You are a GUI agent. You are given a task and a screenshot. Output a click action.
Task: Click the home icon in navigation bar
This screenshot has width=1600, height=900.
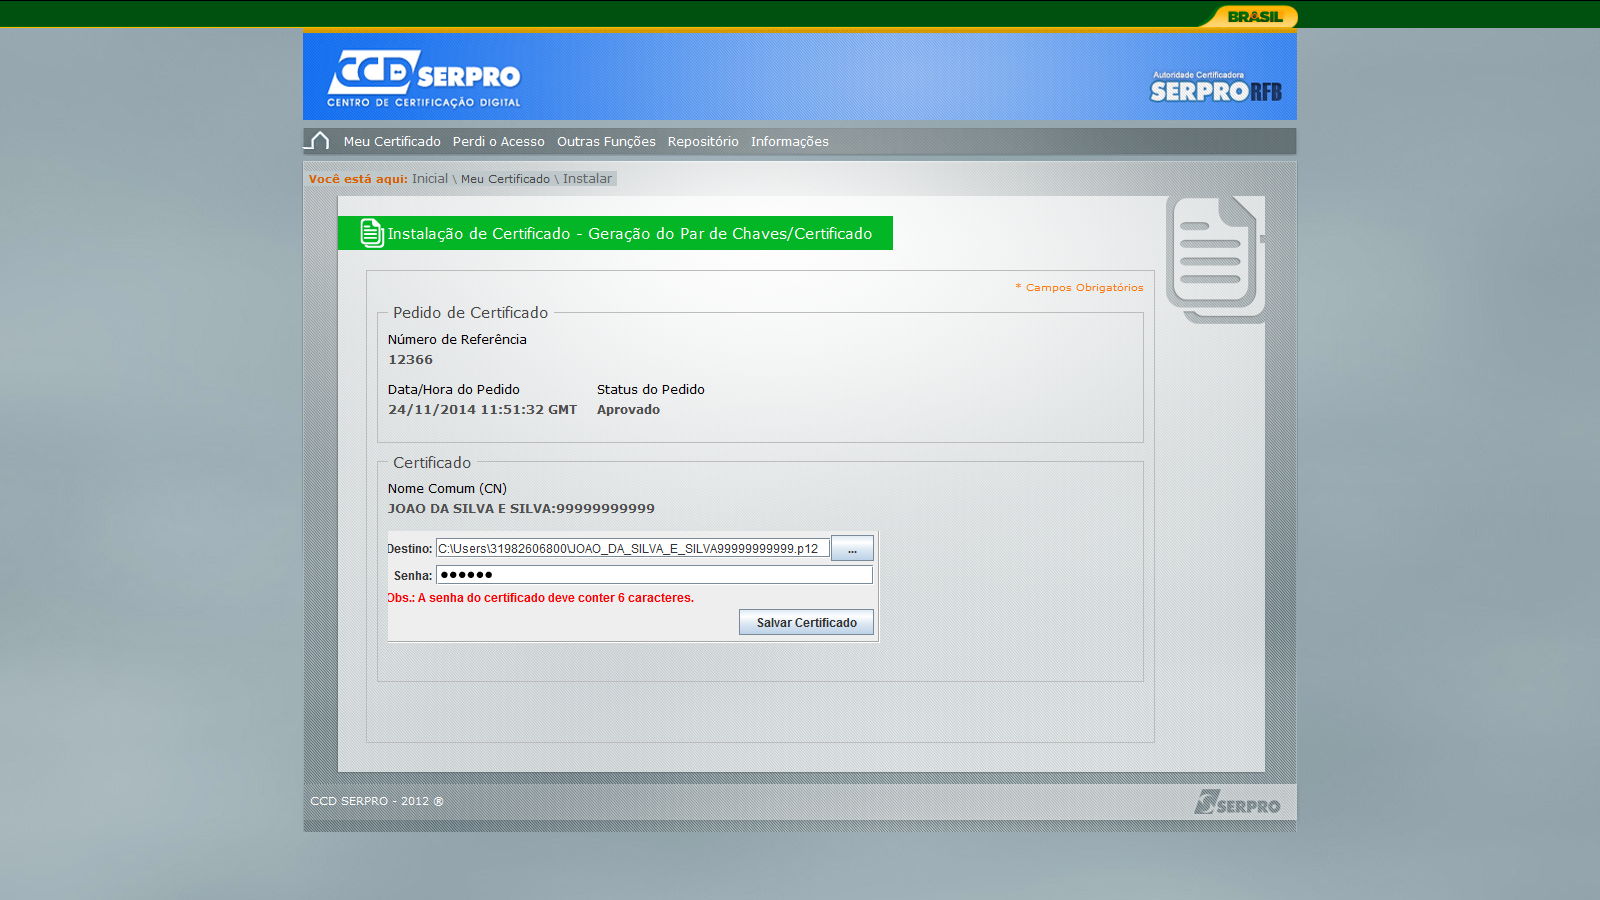click(319, 141)
